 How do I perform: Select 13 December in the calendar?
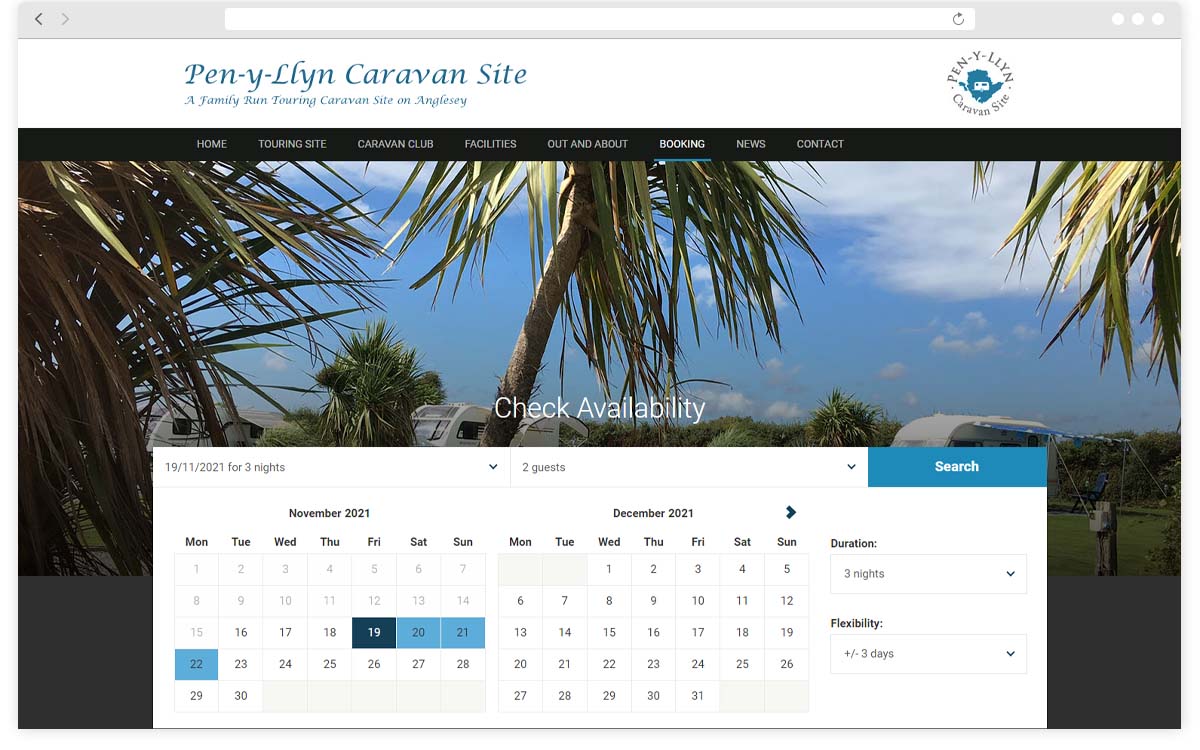coord(520,633)
